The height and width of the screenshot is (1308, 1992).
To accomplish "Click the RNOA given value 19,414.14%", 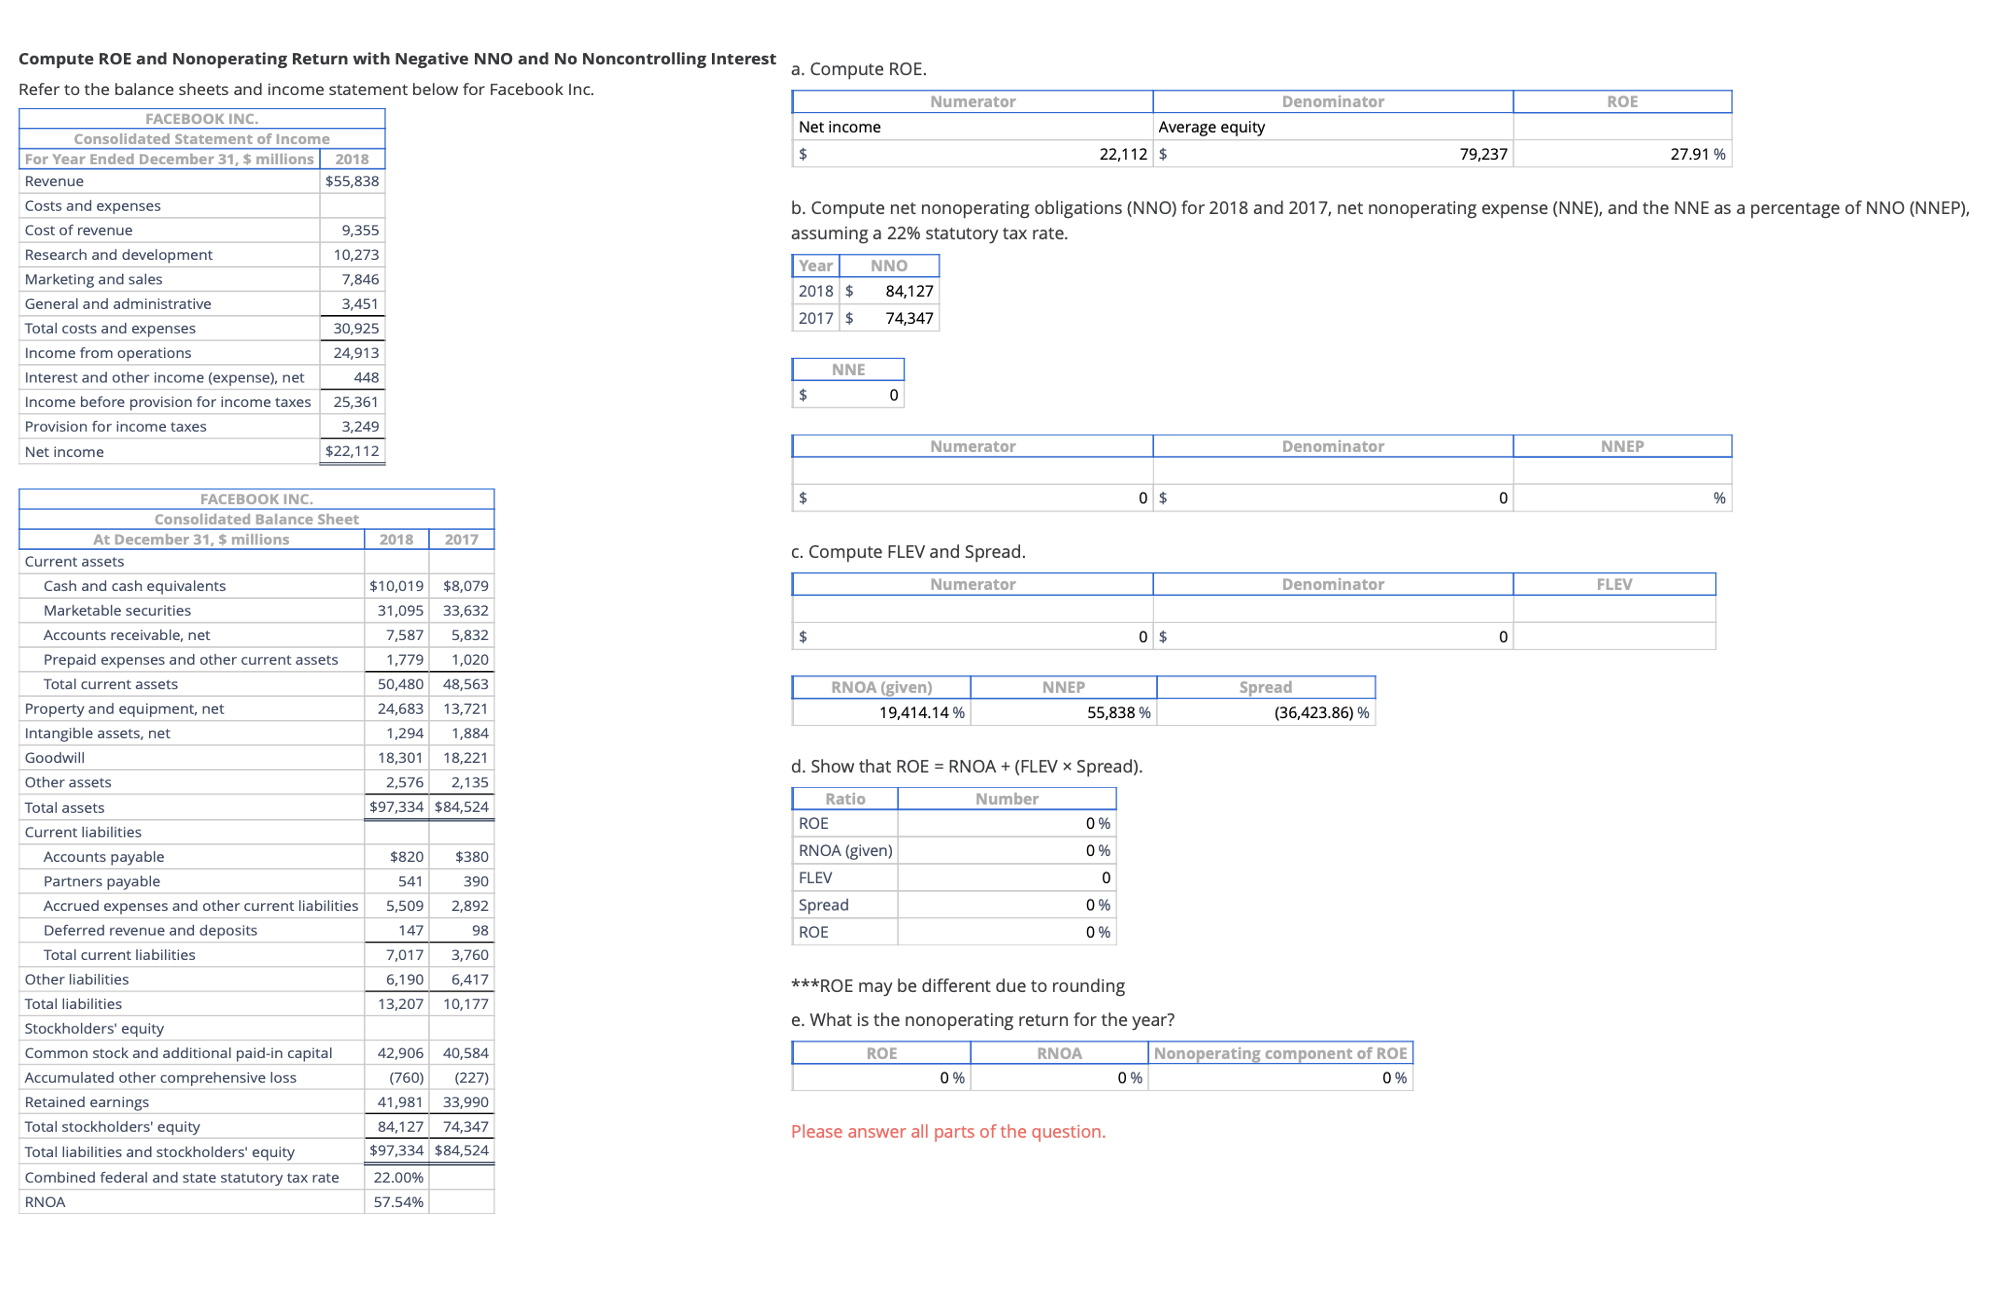I will tap(880, 712).
